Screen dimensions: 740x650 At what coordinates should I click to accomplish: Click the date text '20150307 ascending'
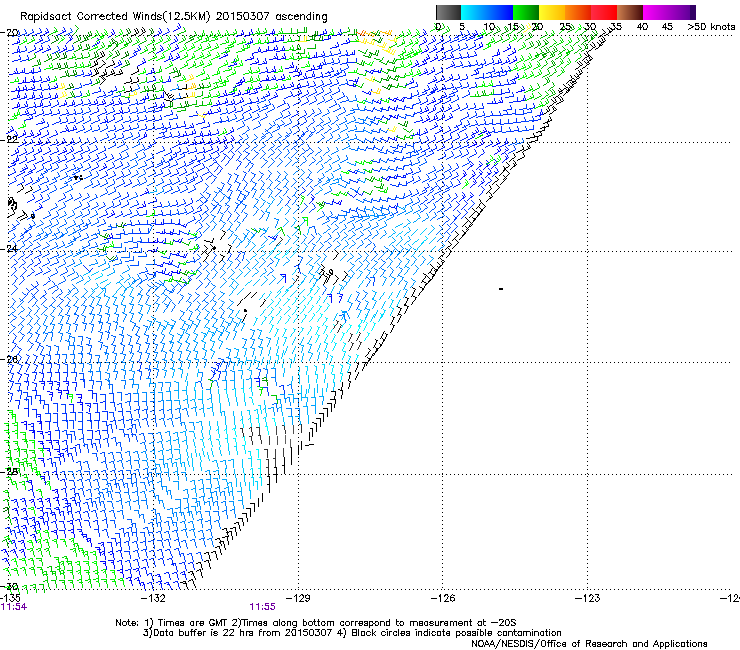272,17
